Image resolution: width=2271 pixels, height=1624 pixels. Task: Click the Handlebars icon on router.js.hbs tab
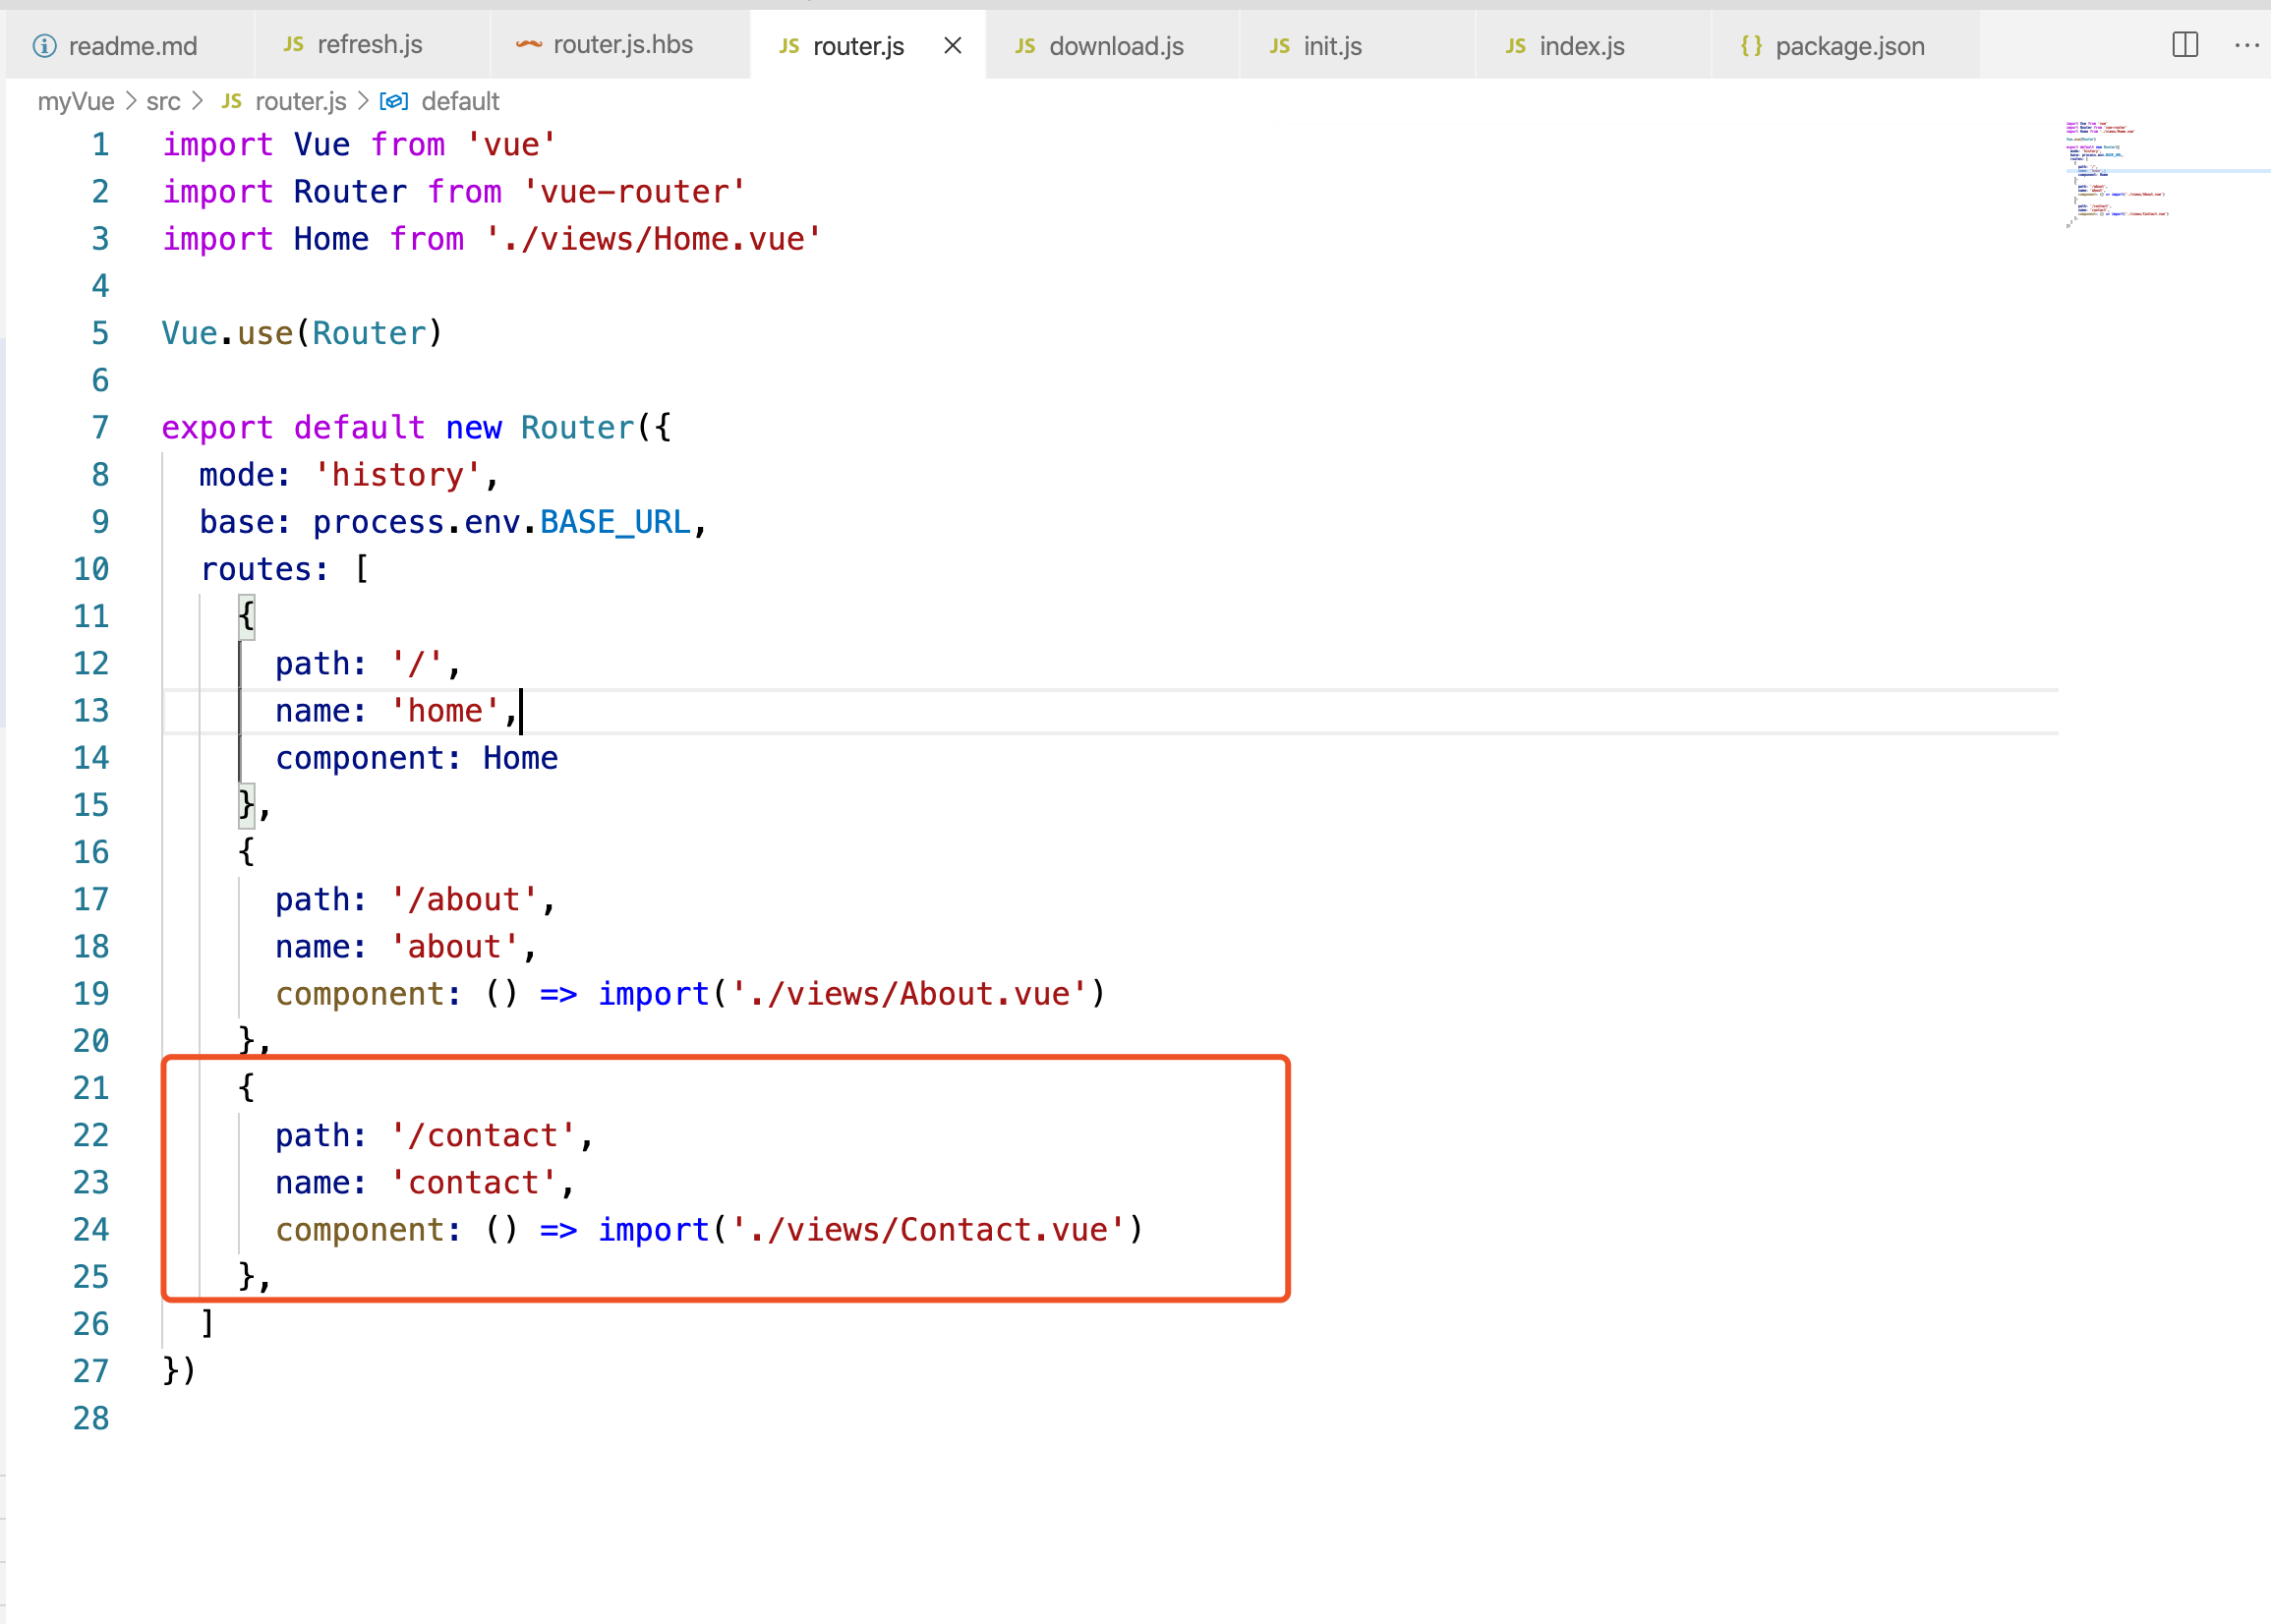pos(528,45)
